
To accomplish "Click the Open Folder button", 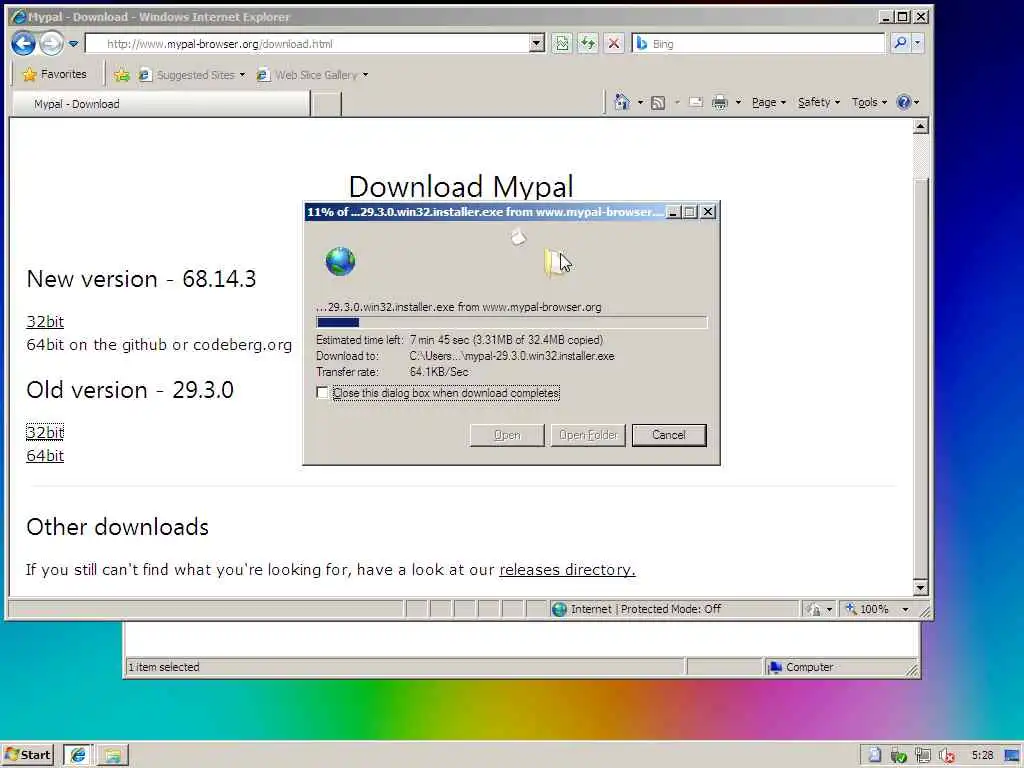I will coord(588,435).
